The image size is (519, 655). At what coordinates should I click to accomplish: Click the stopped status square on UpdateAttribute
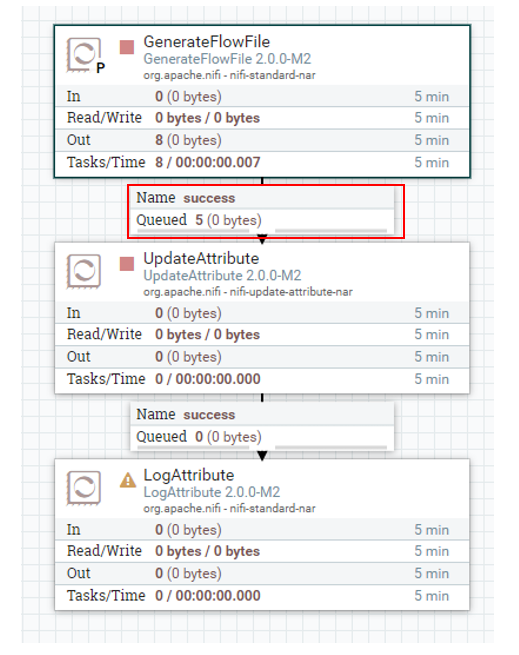coord(127,264)
